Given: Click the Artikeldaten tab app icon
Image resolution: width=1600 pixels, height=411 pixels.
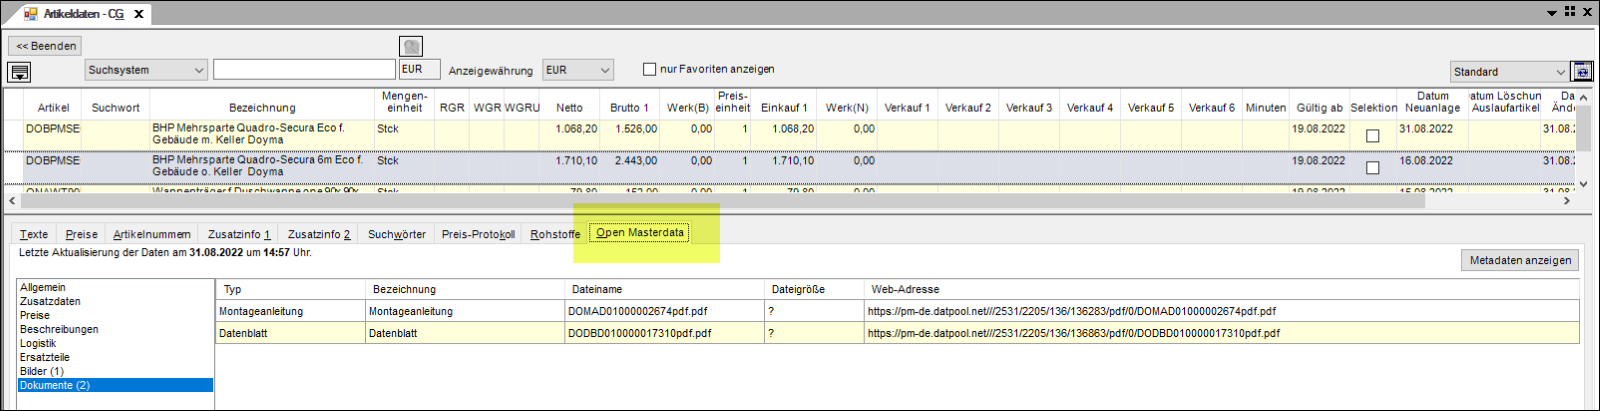Looking at the screenshot, I should pyautogui.click(x=30, y=14).
